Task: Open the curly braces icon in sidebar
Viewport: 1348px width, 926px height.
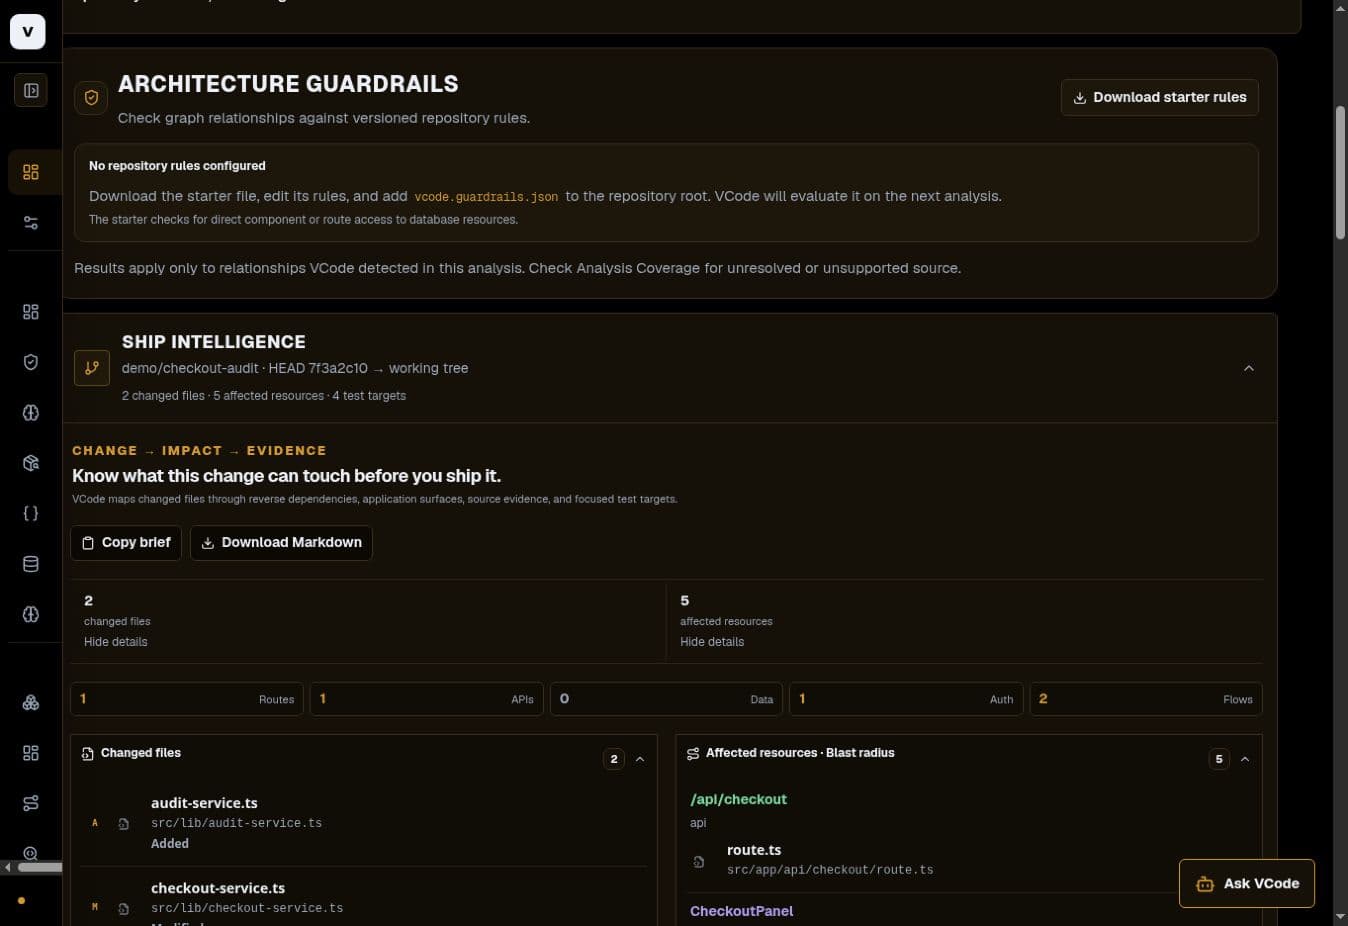Action: point(31,513)
